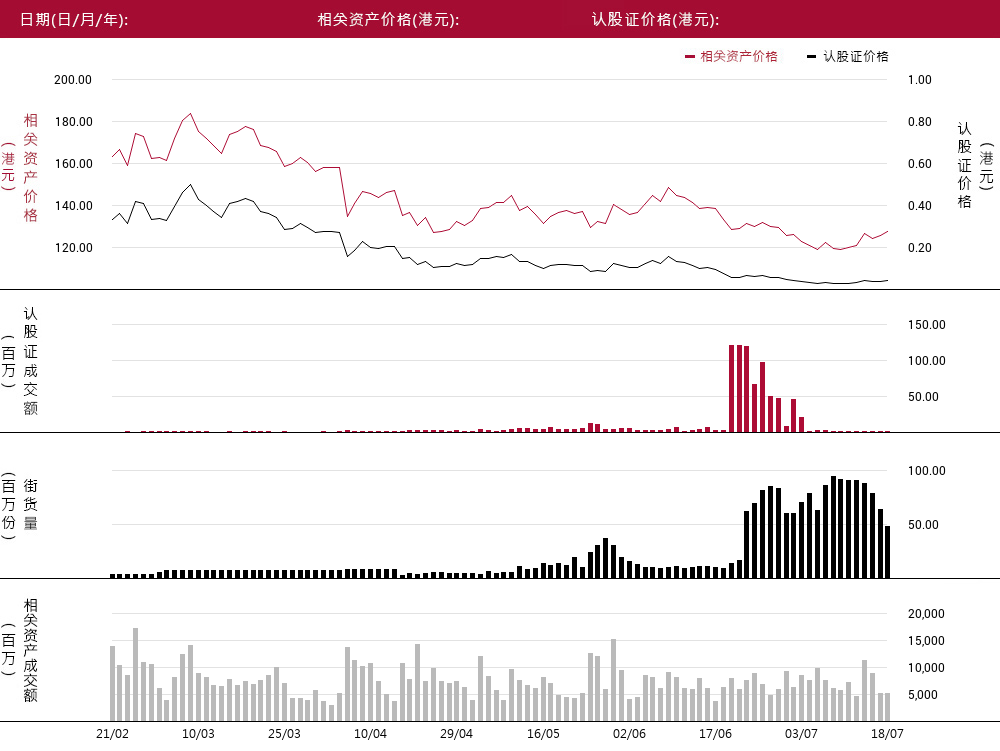Screen dimensions: 1000x751
Task: Click the 160.00 left axis value
Action: click(x=73, y=163)
